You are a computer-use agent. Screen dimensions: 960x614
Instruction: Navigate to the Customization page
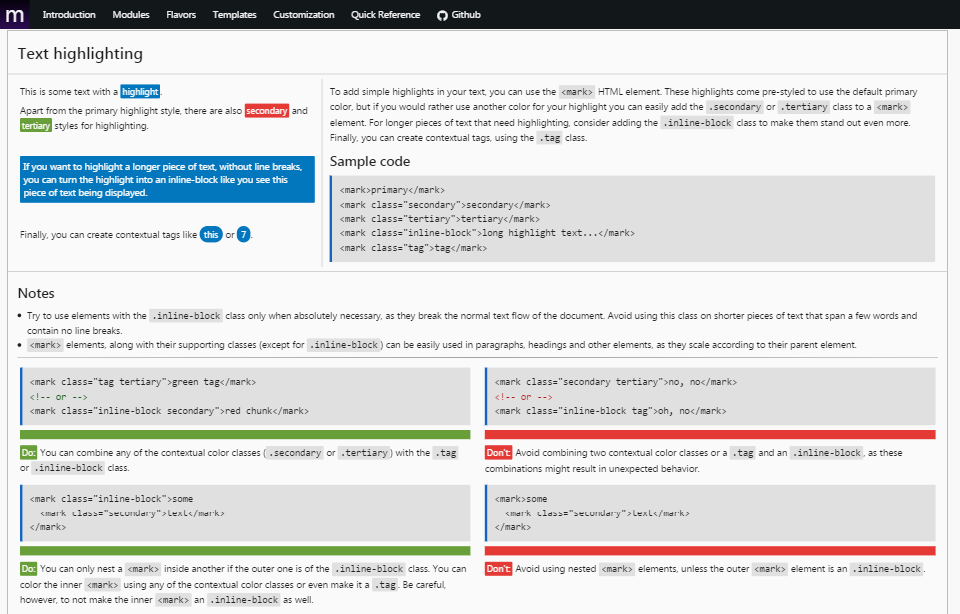pyautogui.click(x=304, y=15)
